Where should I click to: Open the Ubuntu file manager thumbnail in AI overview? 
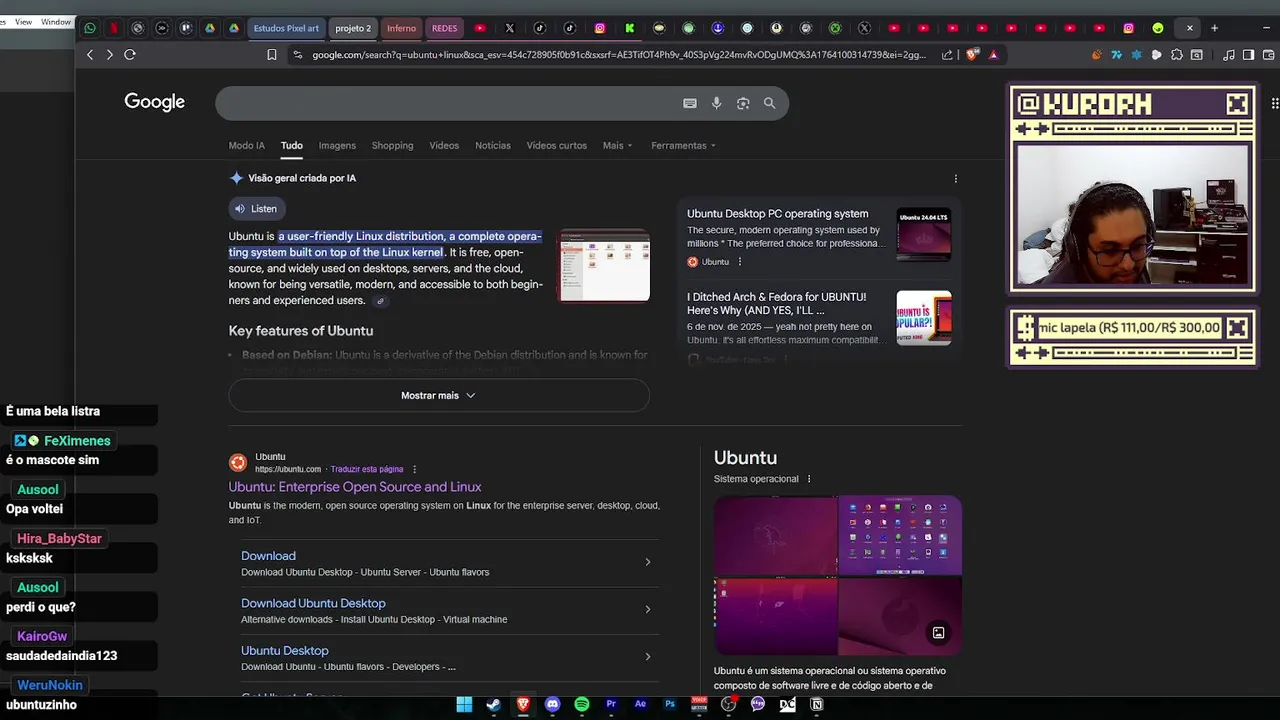click(x=605, y=266)
